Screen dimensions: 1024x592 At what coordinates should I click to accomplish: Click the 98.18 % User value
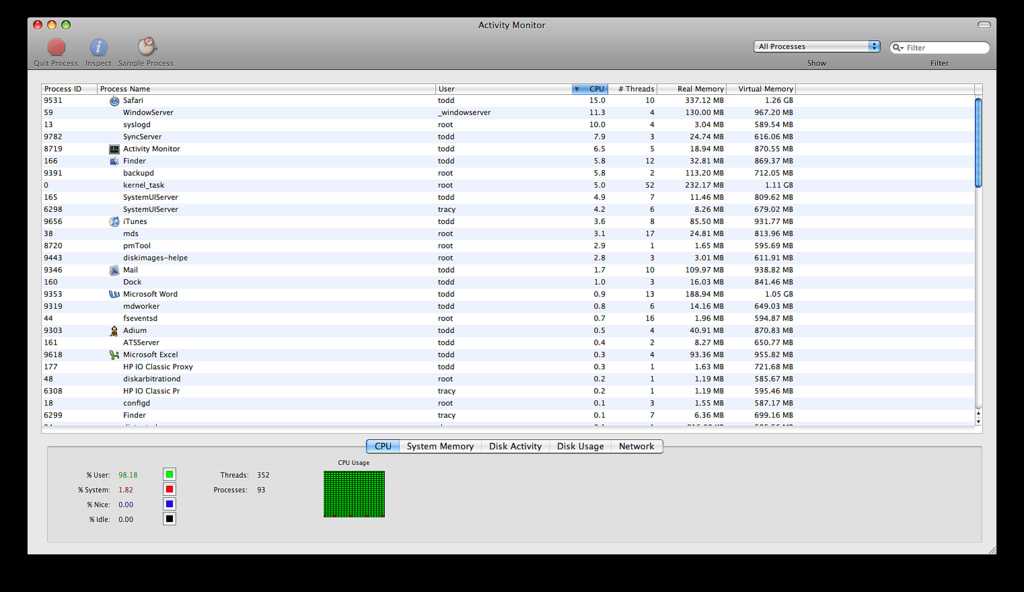(x=128, y=475)
